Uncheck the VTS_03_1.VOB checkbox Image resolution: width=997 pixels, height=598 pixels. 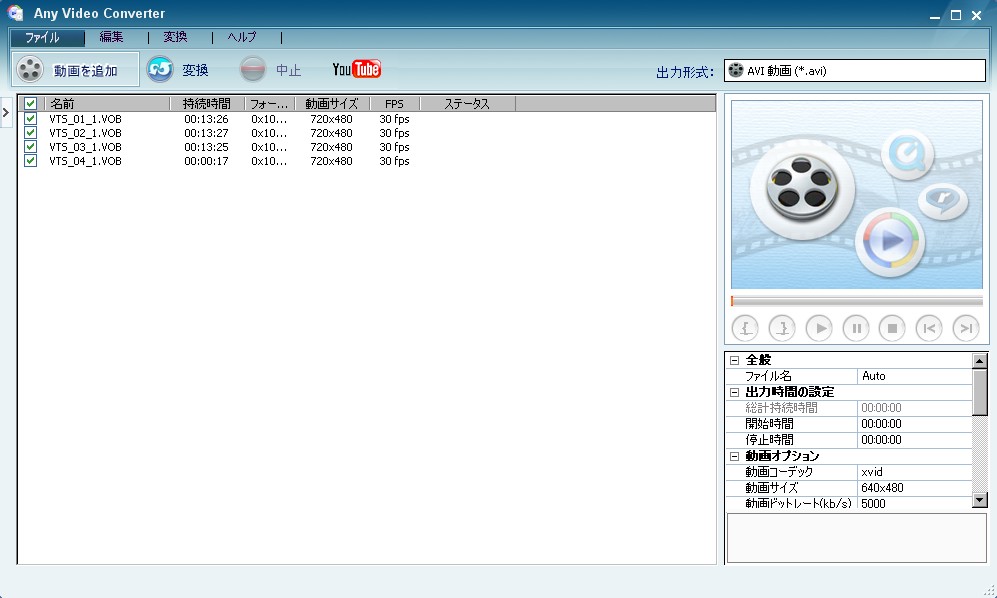30,146
